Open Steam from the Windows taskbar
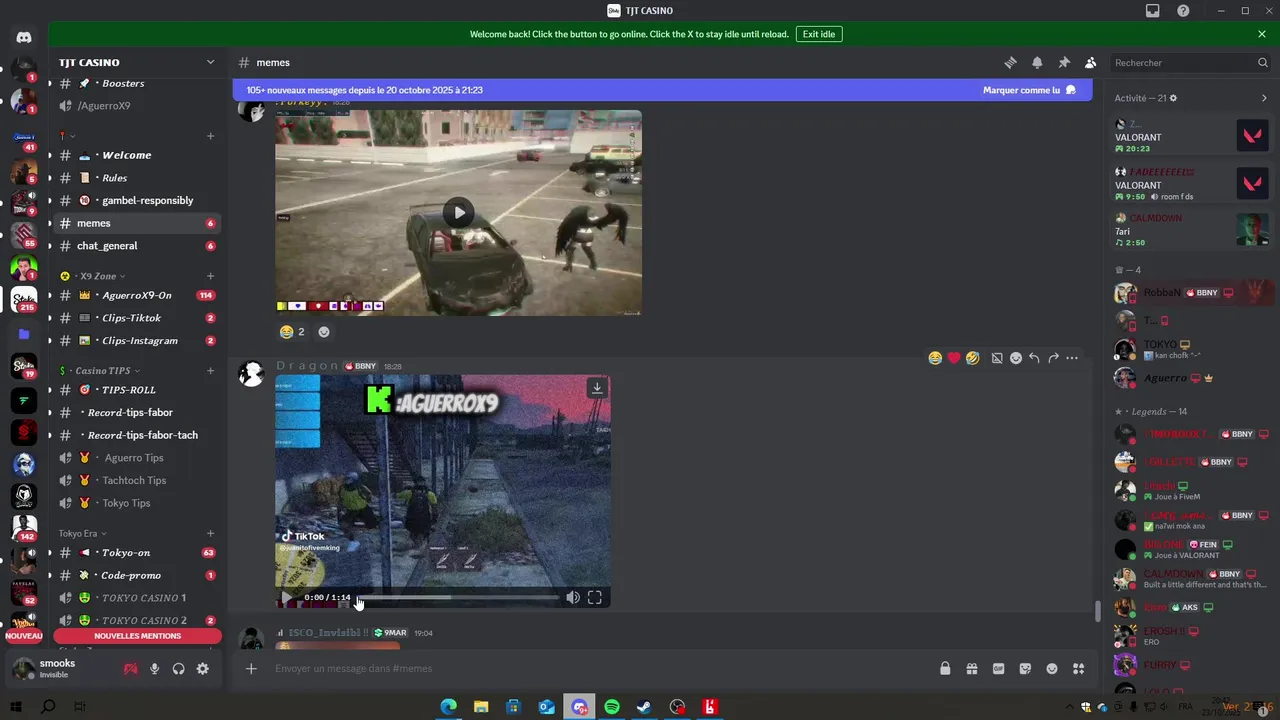 [x=645, y=707]
